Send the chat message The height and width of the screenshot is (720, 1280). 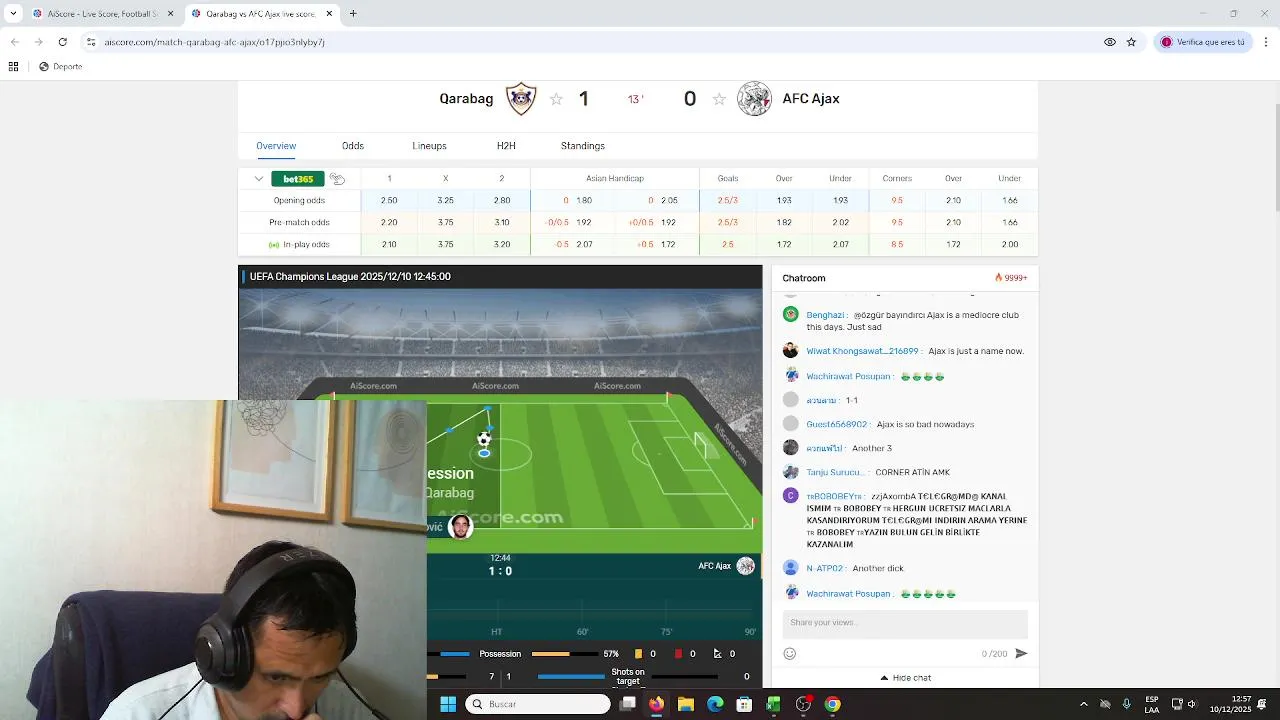click(x=1021, y=654)
